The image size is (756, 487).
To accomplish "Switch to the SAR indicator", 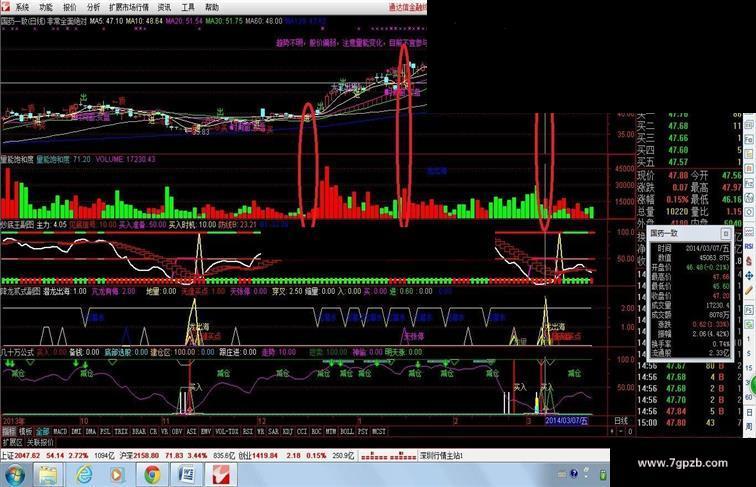I will pos(273,432).
